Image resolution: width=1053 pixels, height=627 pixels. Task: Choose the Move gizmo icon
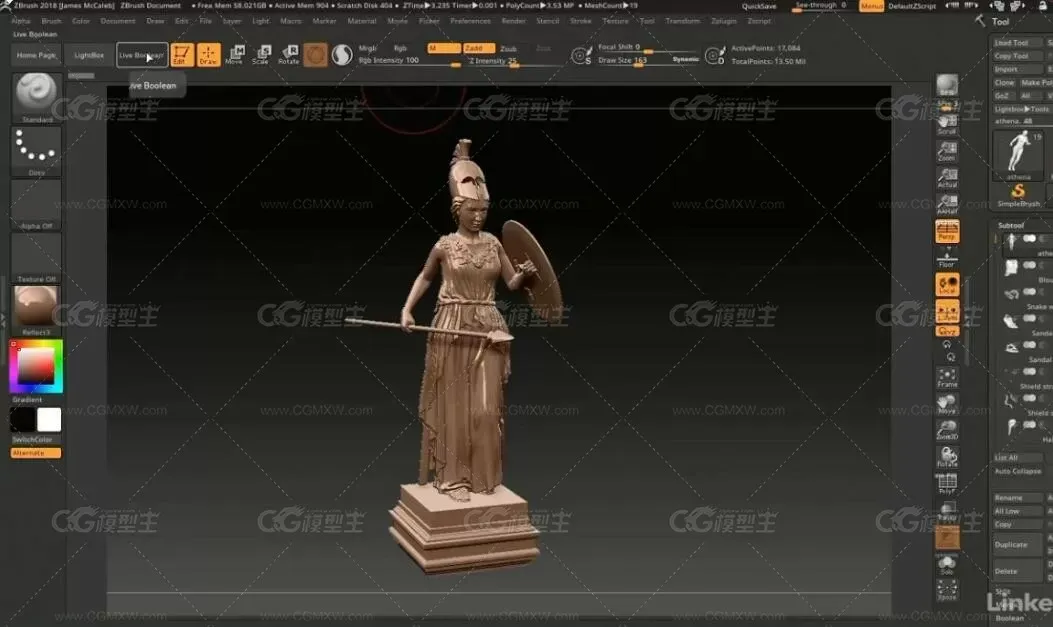pyautogui.click(x=235, y=54)
